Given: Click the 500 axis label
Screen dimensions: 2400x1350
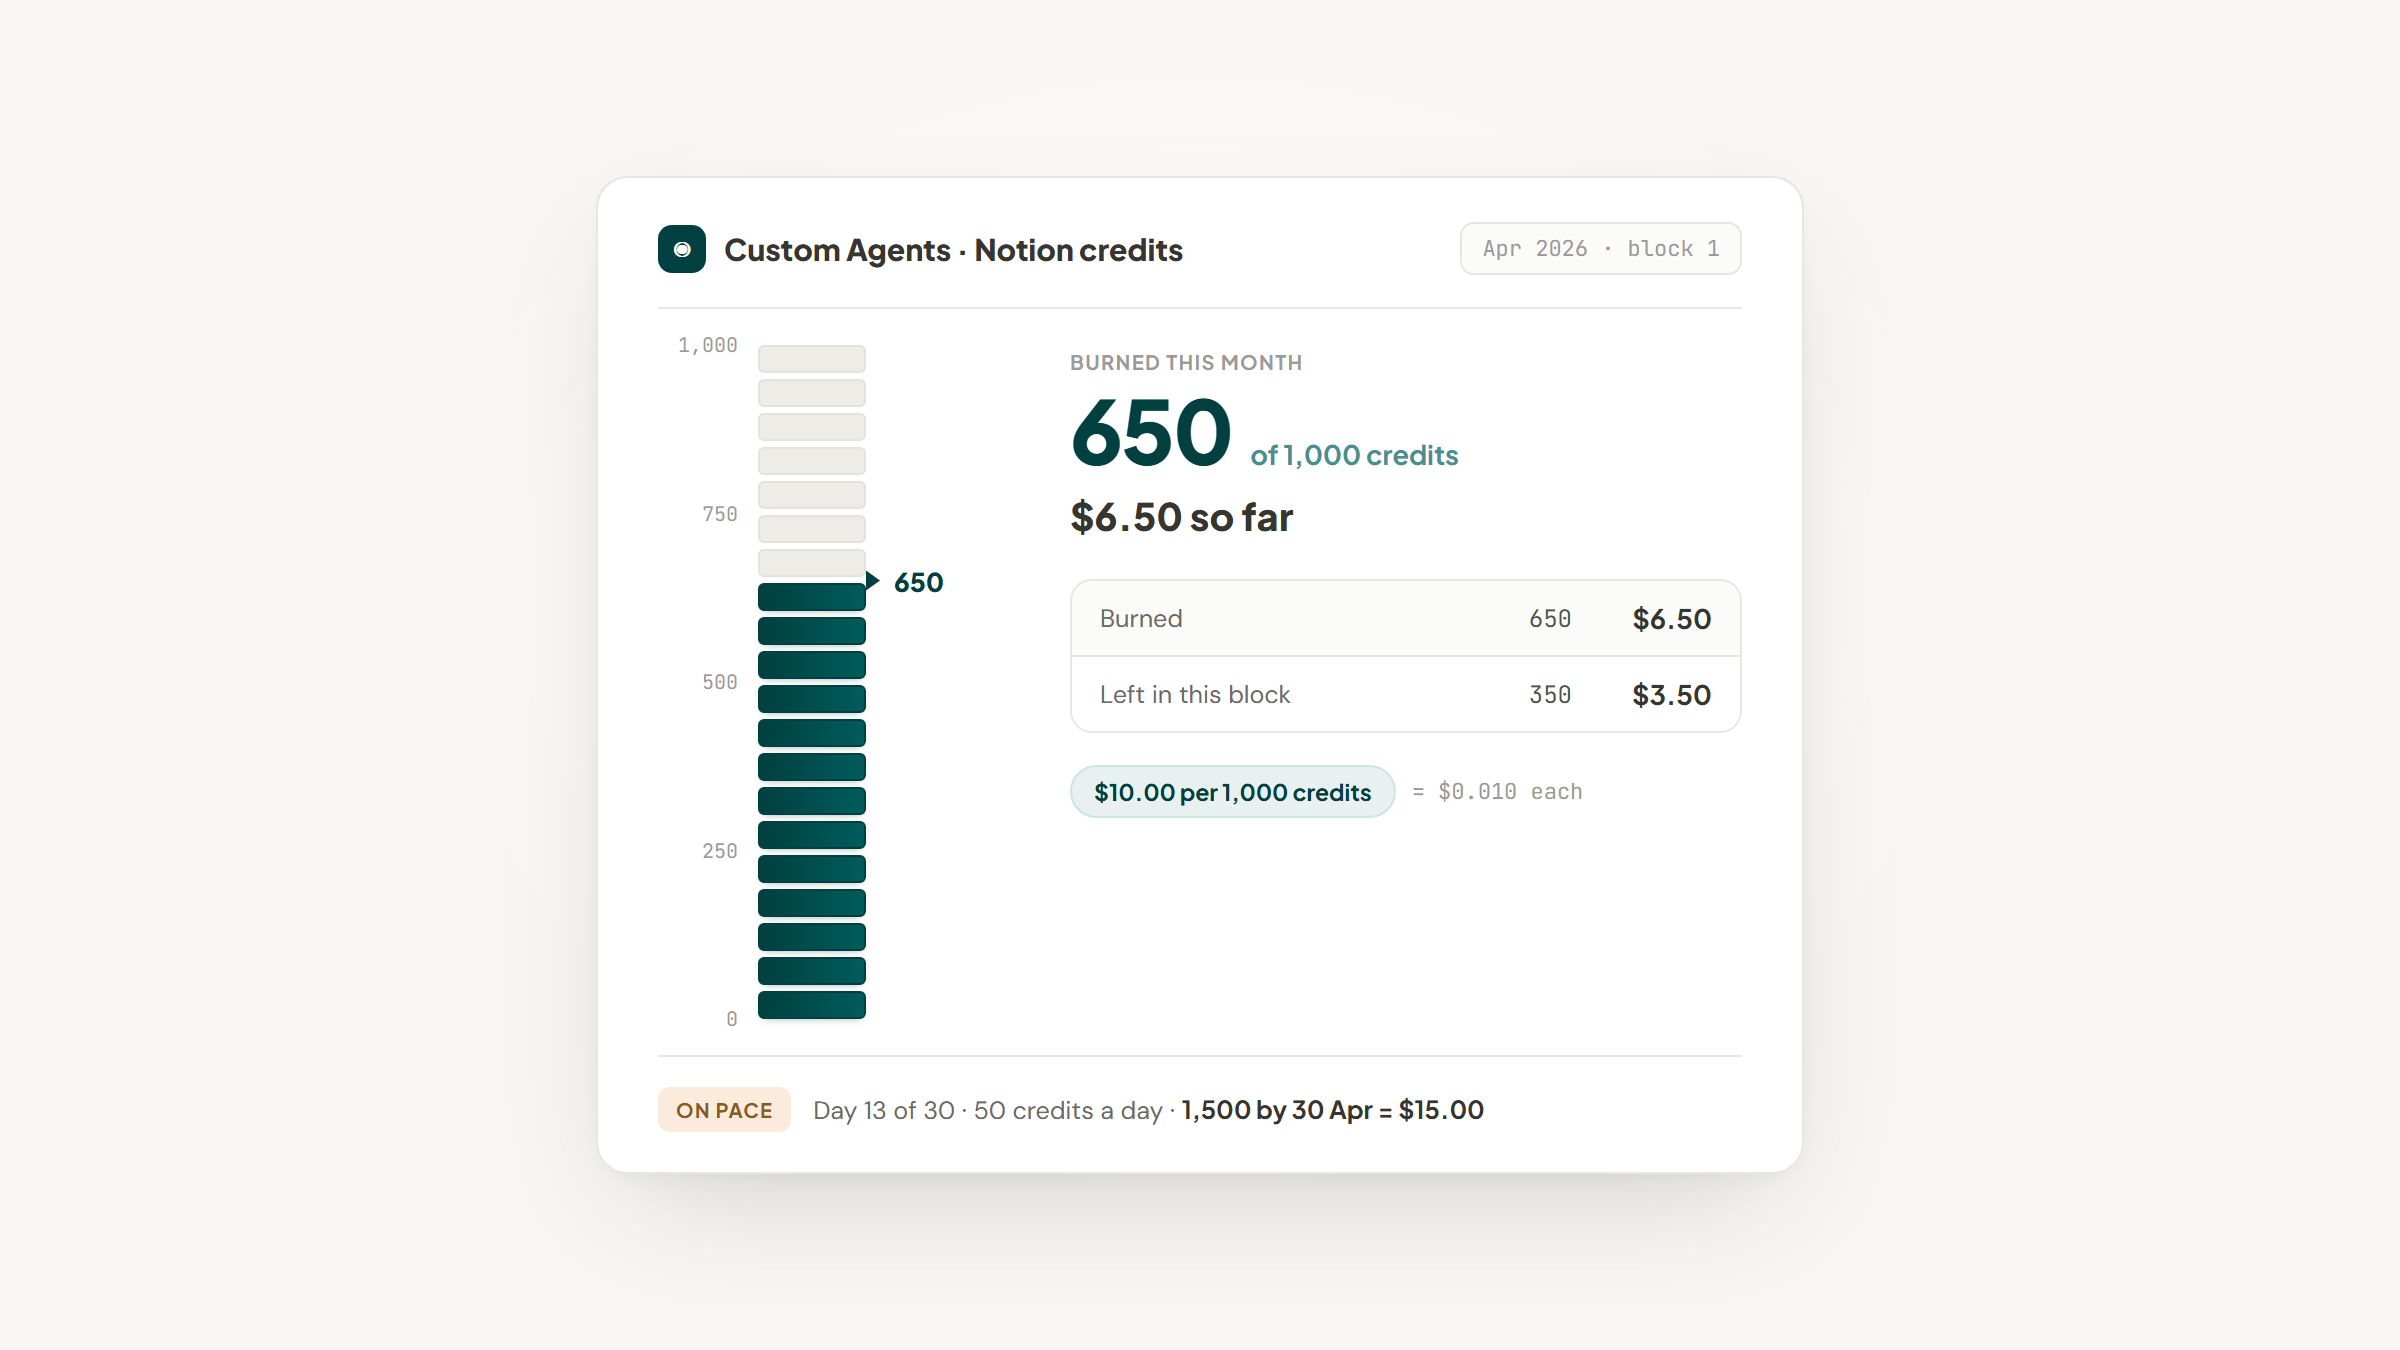Looking at the screenshot, I should tap(720, 682).
